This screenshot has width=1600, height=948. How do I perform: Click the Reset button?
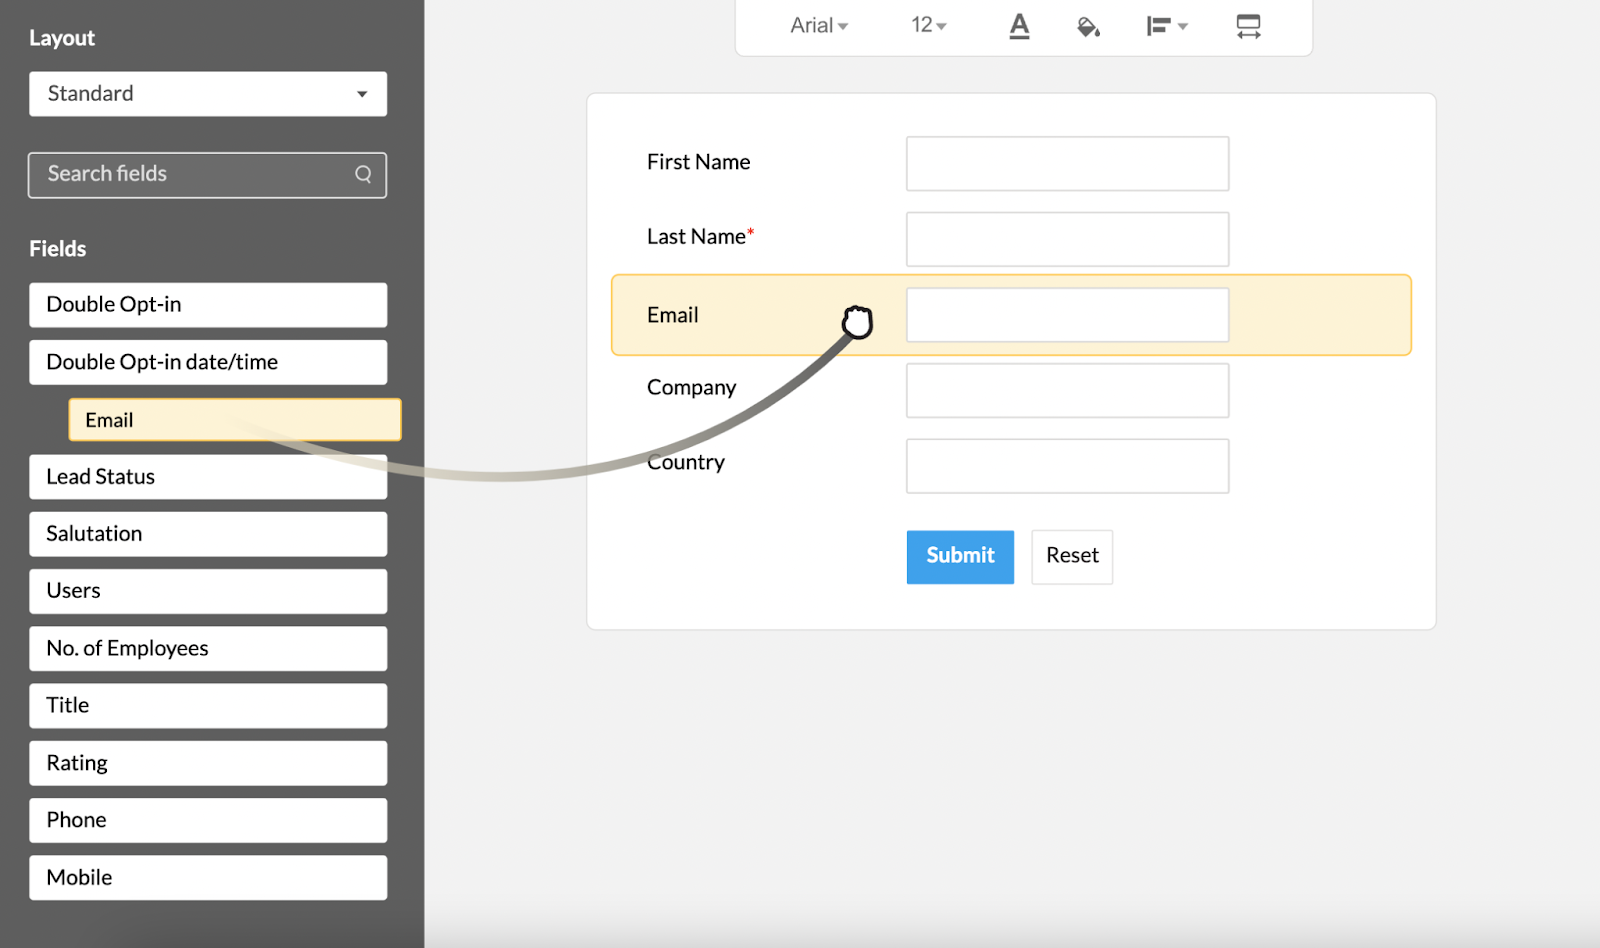[x=1071, y=557]
